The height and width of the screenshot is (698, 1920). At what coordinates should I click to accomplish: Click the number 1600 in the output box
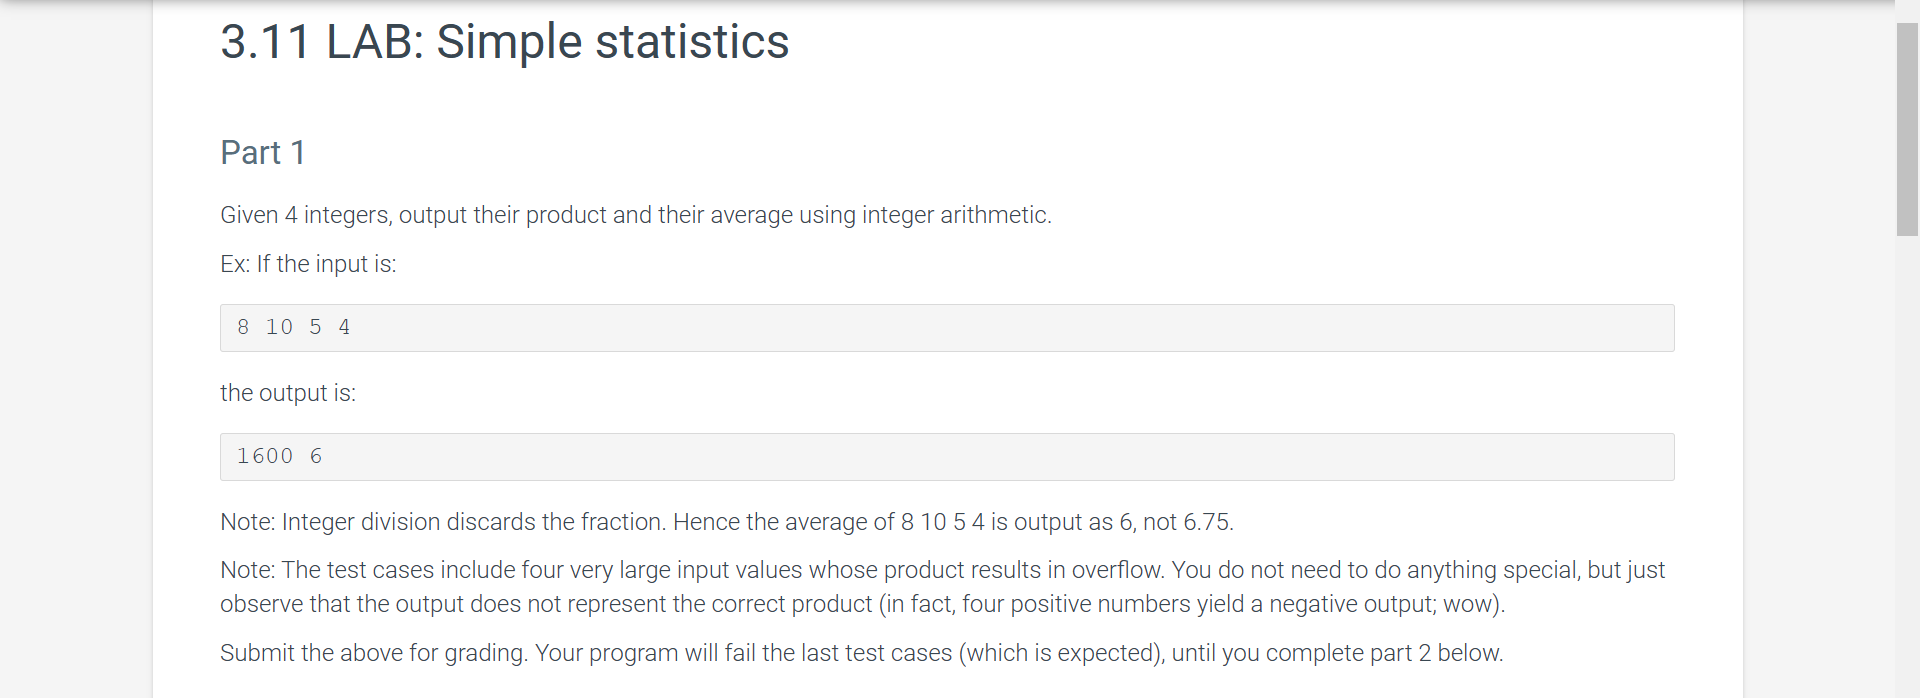(265, 456)
